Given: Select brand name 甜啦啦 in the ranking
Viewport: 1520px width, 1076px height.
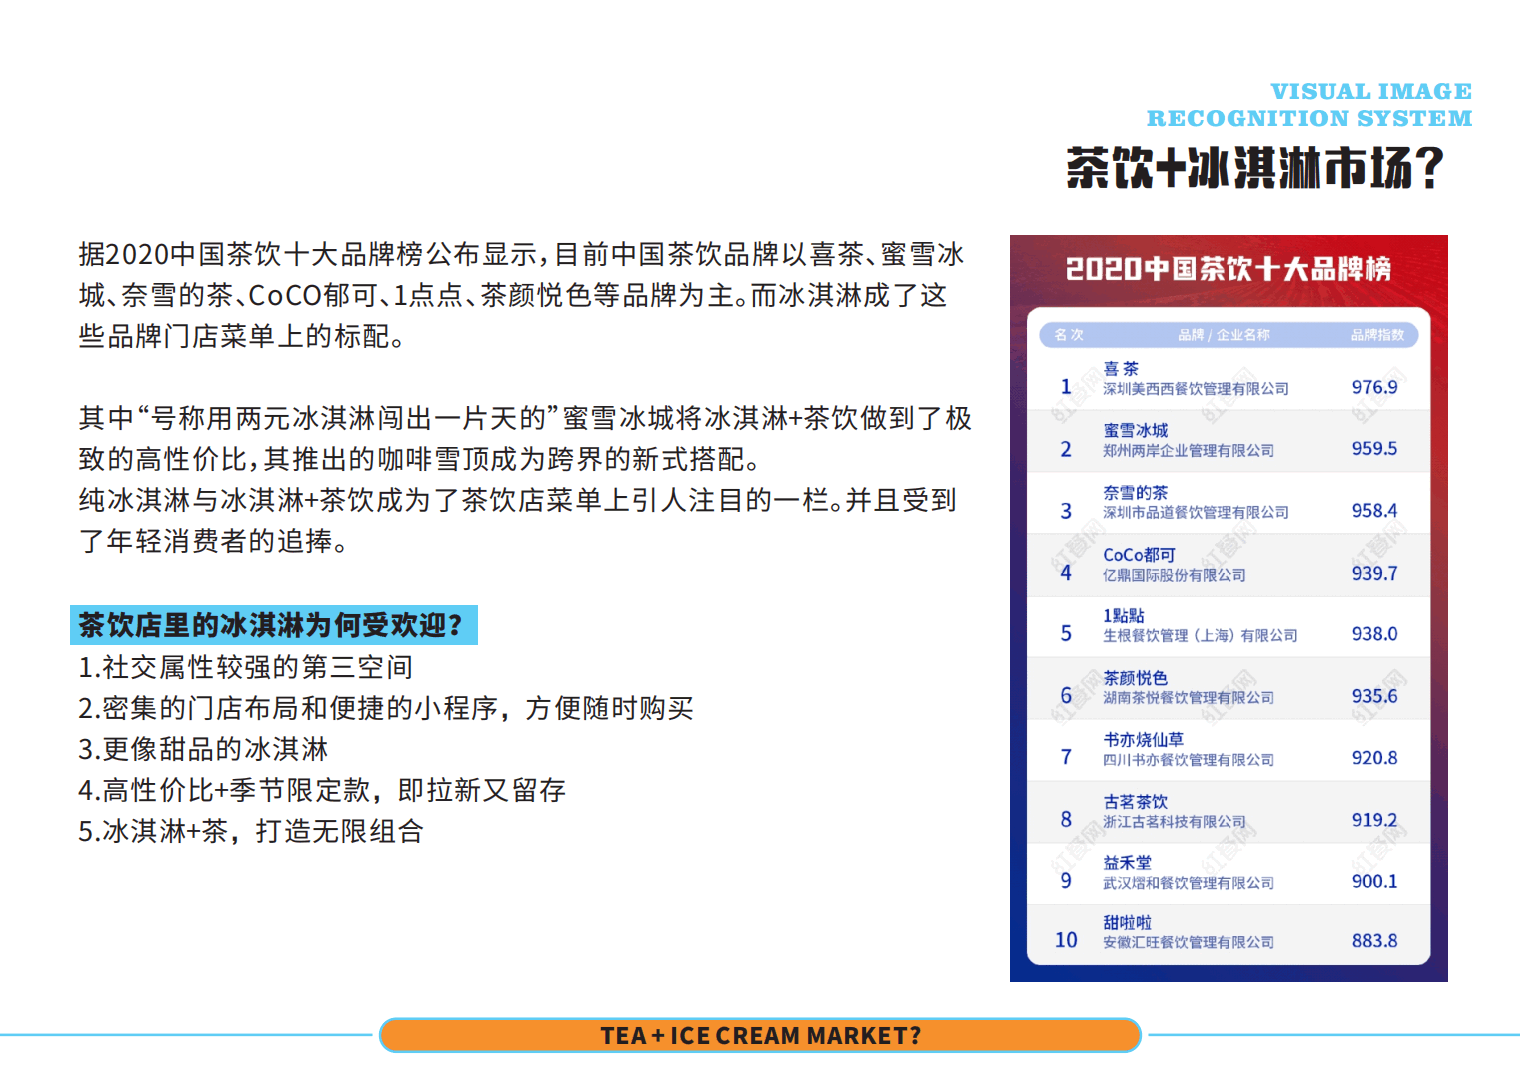Looking at the screenshot, I should pos(1128,923).
